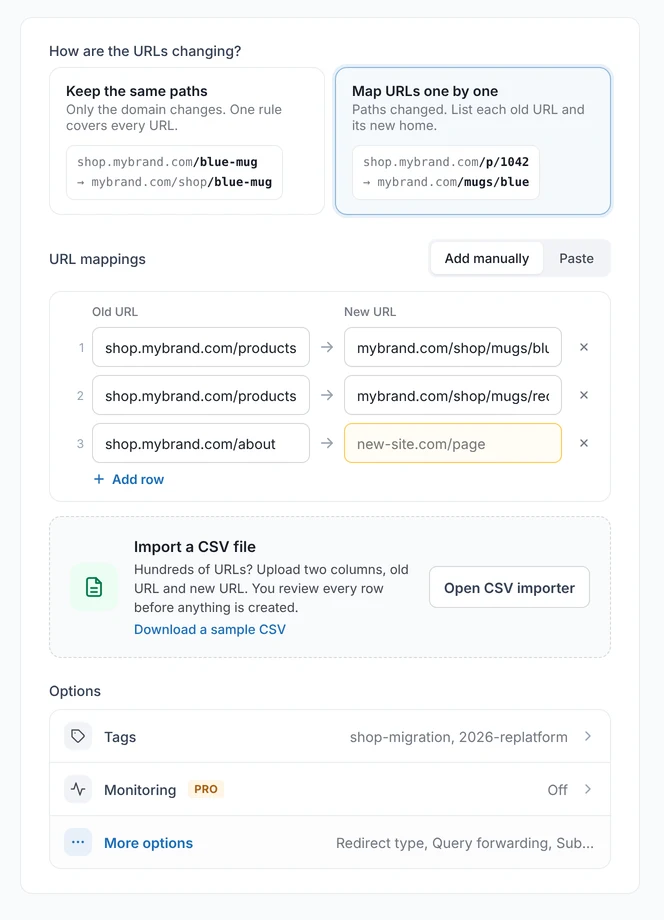Expand the Monitoring option chevron
The height and width of the screenshot is (920, 664).
click(x=588, y=789)
